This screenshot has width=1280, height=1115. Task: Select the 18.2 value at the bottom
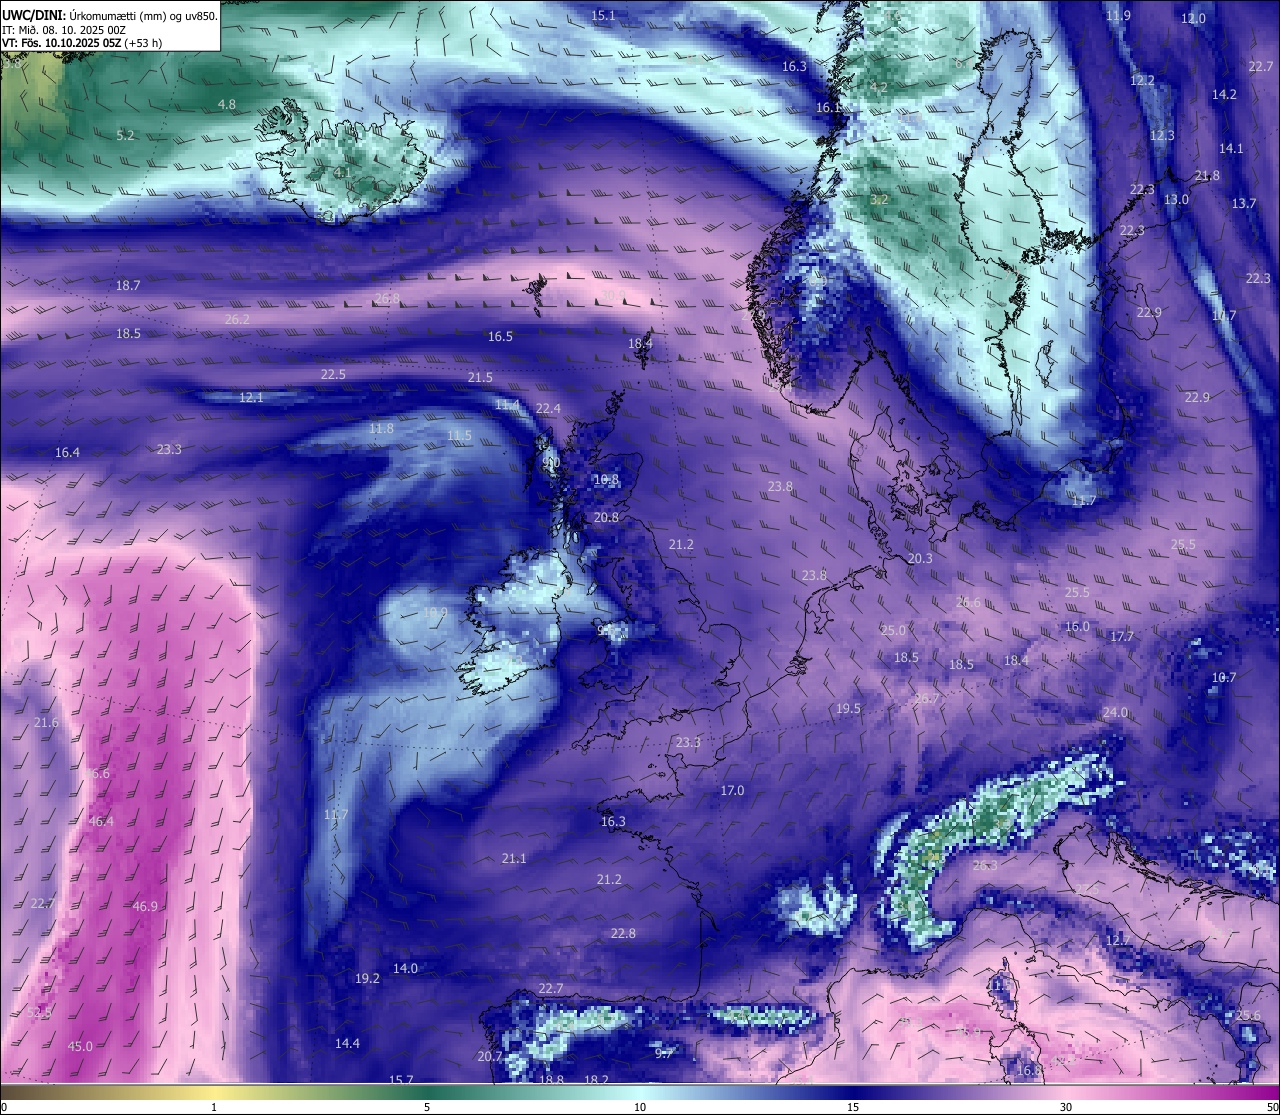[596, 1080]
